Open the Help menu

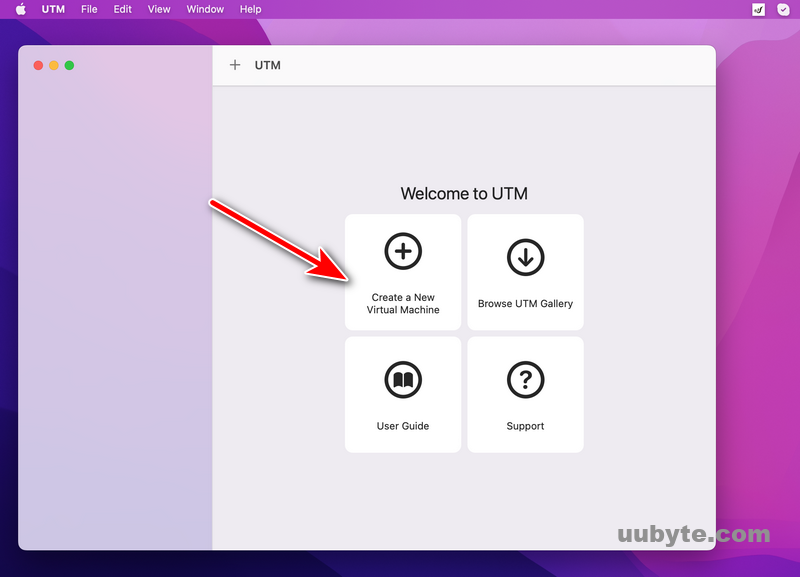pos(250,9)
